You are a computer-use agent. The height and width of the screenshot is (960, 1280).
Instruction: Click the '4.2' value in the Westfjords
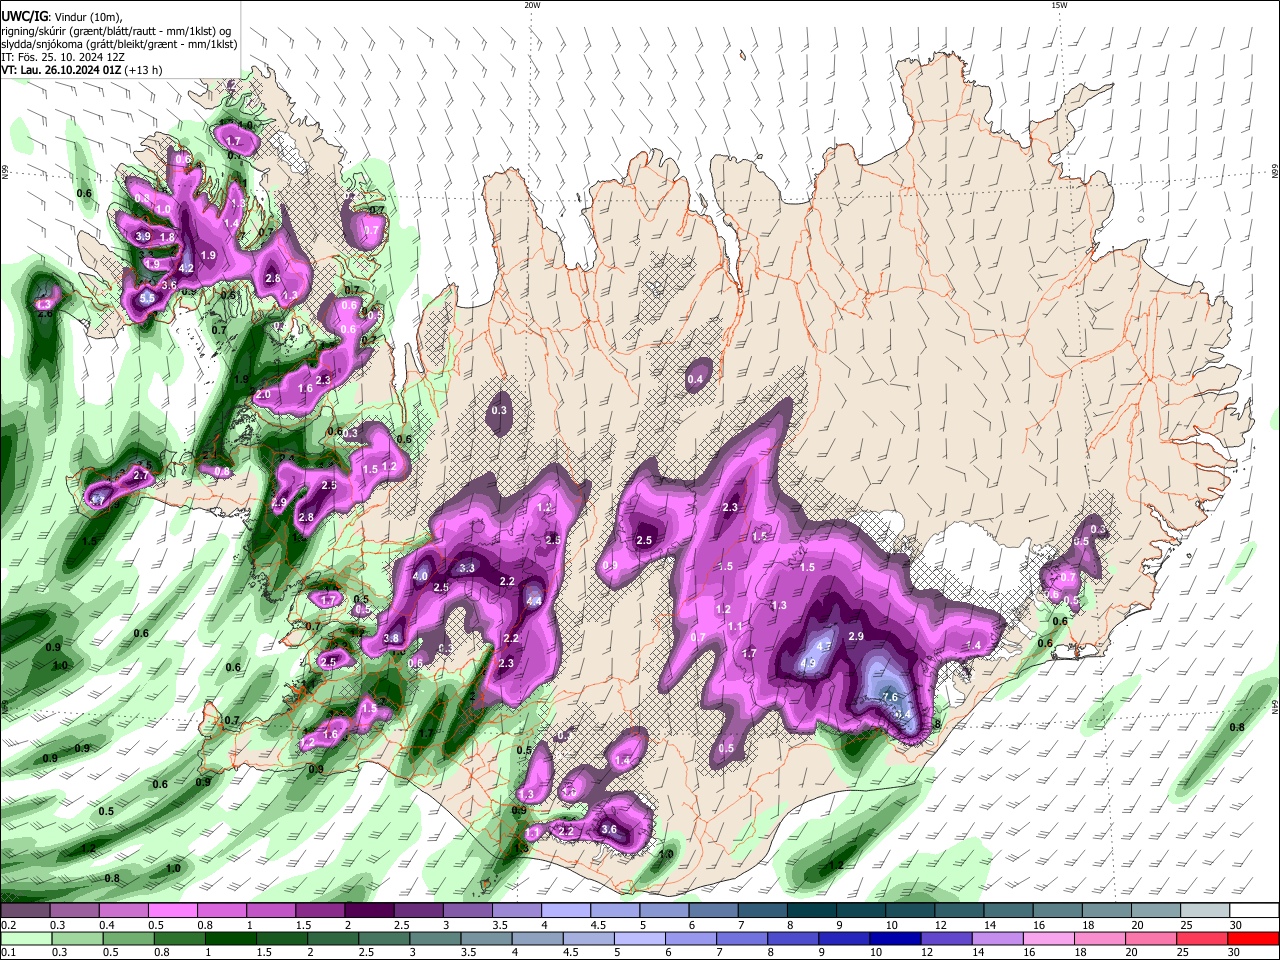click(186, 268)
